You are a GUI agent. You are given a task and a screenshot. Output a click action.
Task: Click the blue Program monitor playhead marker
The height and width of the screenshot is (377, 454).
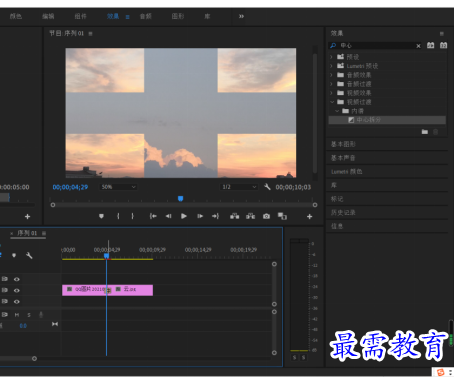click(180, 199)
